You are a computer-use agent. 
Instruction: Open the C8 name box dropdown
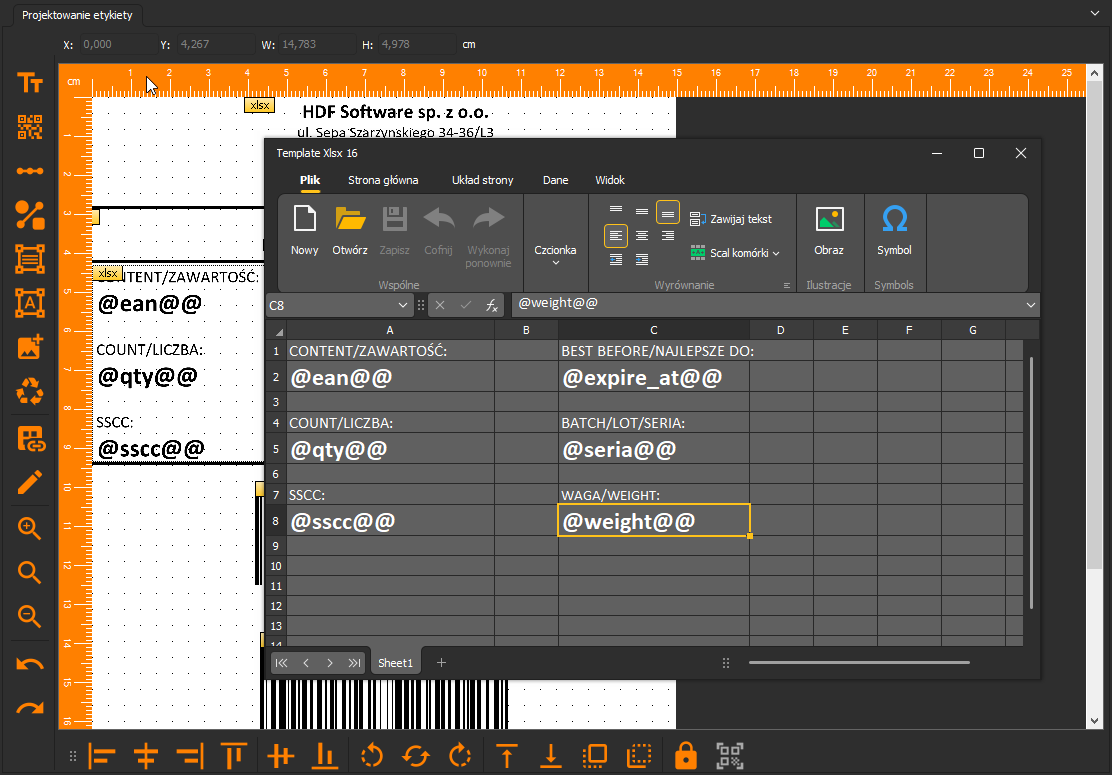(x=403, y=305)
